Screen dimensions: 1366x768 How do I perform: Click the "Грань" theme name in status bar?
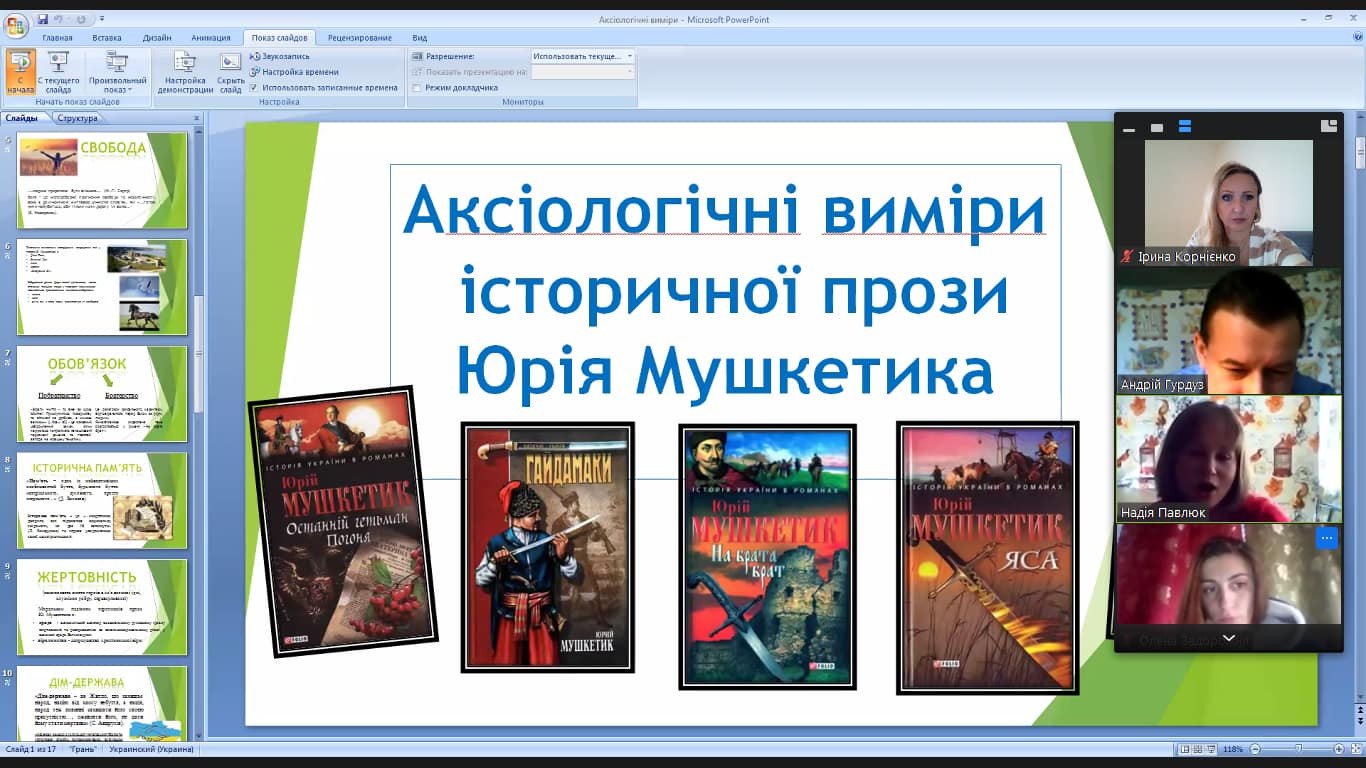81,749
